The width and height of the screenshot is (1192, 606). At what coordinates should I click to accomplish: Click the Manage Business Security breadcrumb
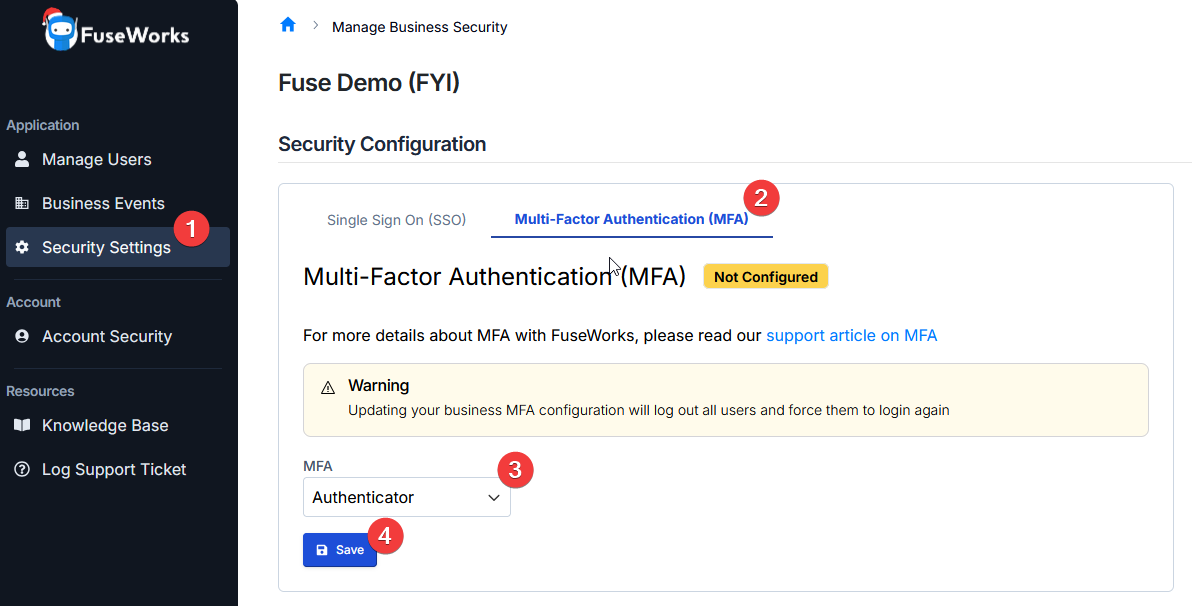(x=419, y=26)
